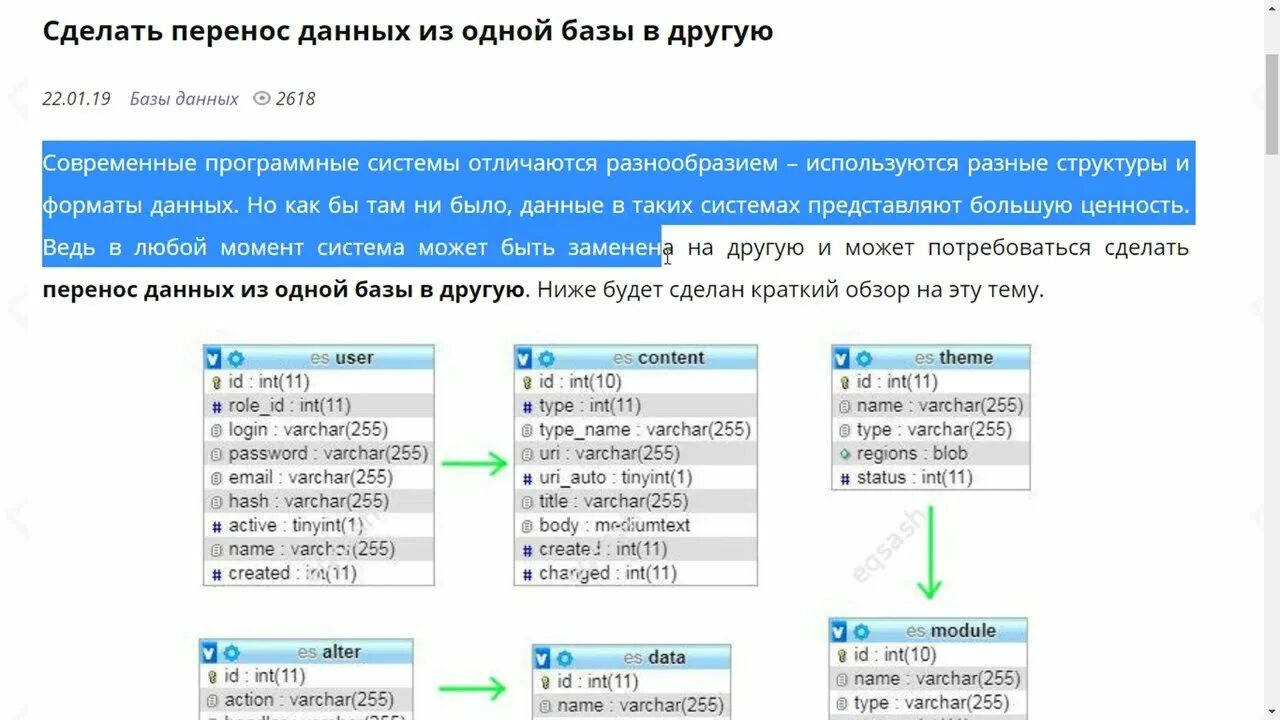This screenshot has height=720, width=1280.
Task: Open table options gear on es user table
Action: (x=234, y=357)
